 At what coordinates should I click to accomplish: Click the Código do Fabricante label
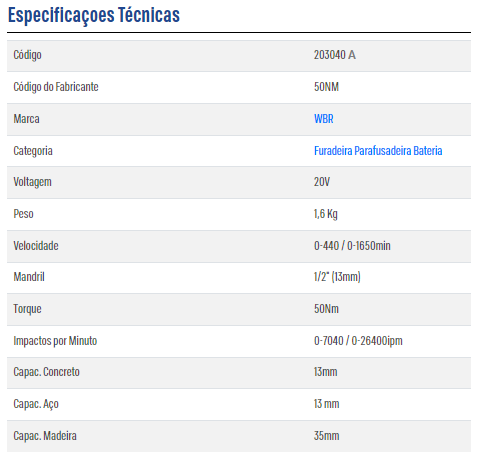point(56,87)
